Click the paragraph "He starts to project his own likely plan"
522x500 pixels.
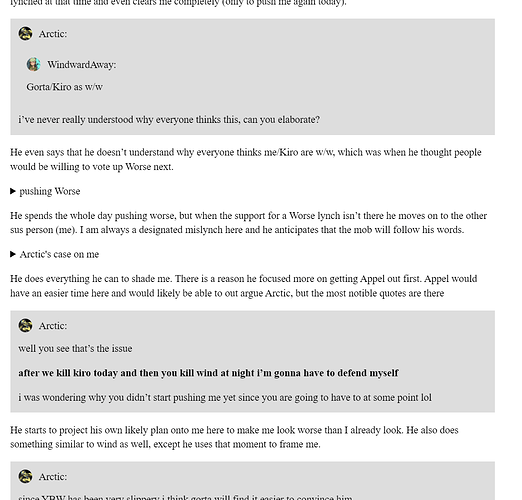(234, 437)
